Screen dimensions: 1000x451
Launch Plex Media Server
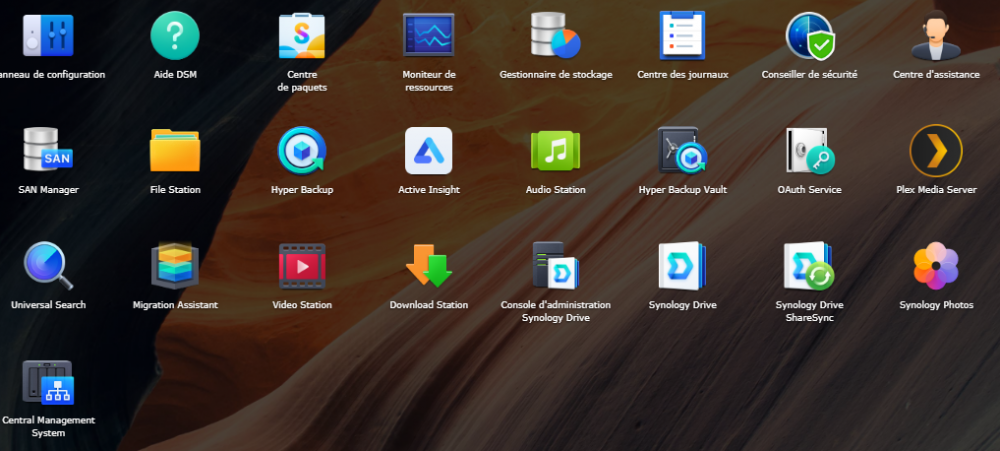click(x=936, y=151)
